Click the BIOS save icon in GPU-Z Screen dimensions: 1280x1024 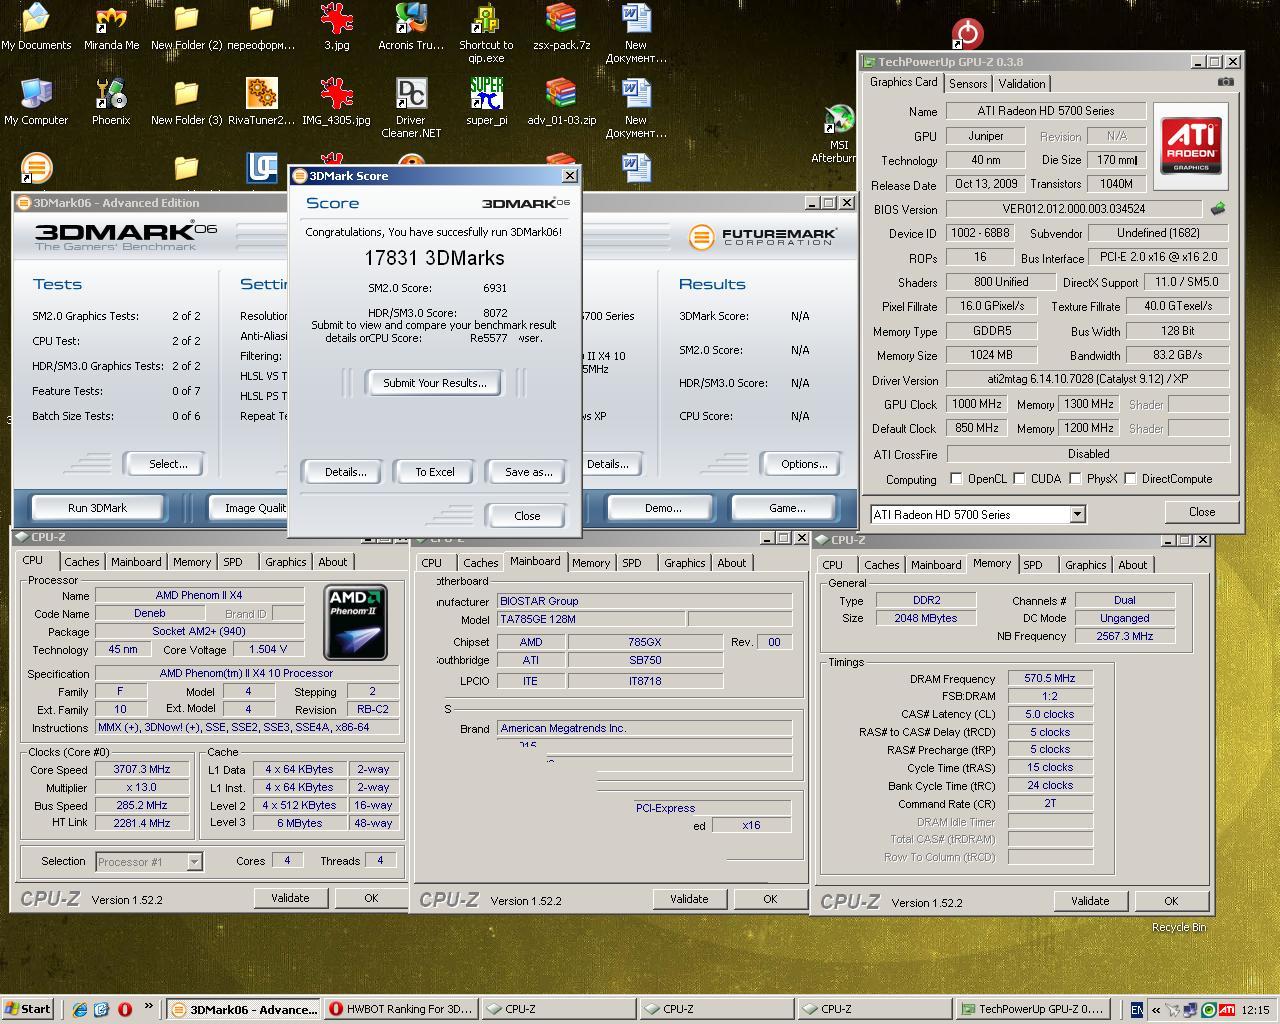pos(1218,209)
